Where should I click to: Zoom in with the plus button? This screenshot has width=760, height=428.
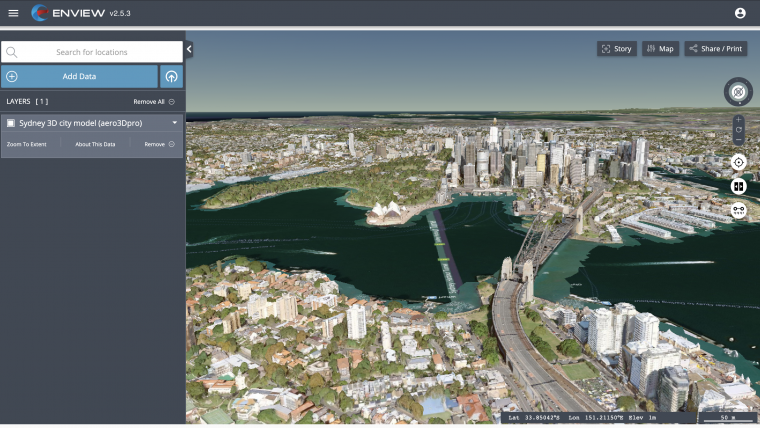[x=738, y=119]
